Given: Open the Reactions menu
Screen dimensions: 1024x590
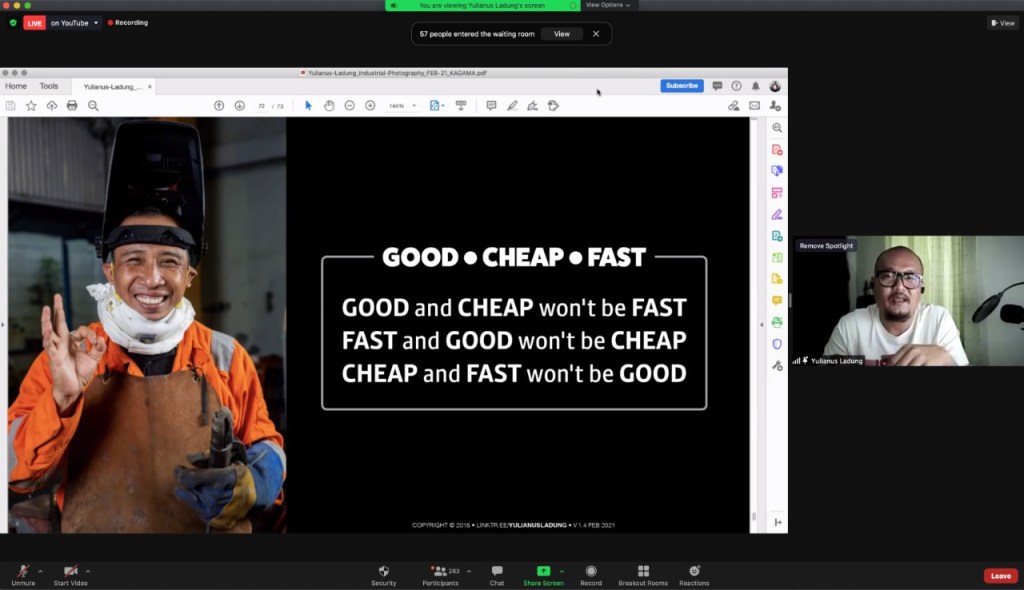Looking at the screenshot, I should 694,572.
